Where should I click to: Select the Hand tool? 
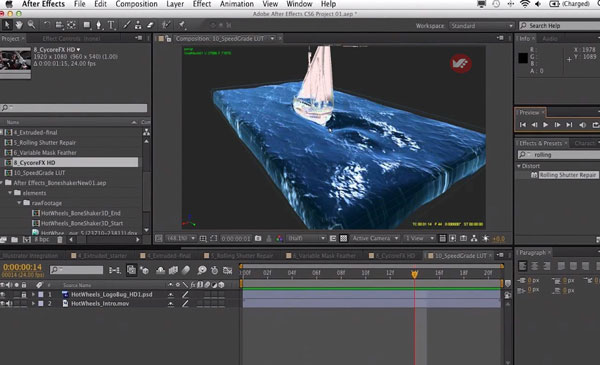click(19, 25)
